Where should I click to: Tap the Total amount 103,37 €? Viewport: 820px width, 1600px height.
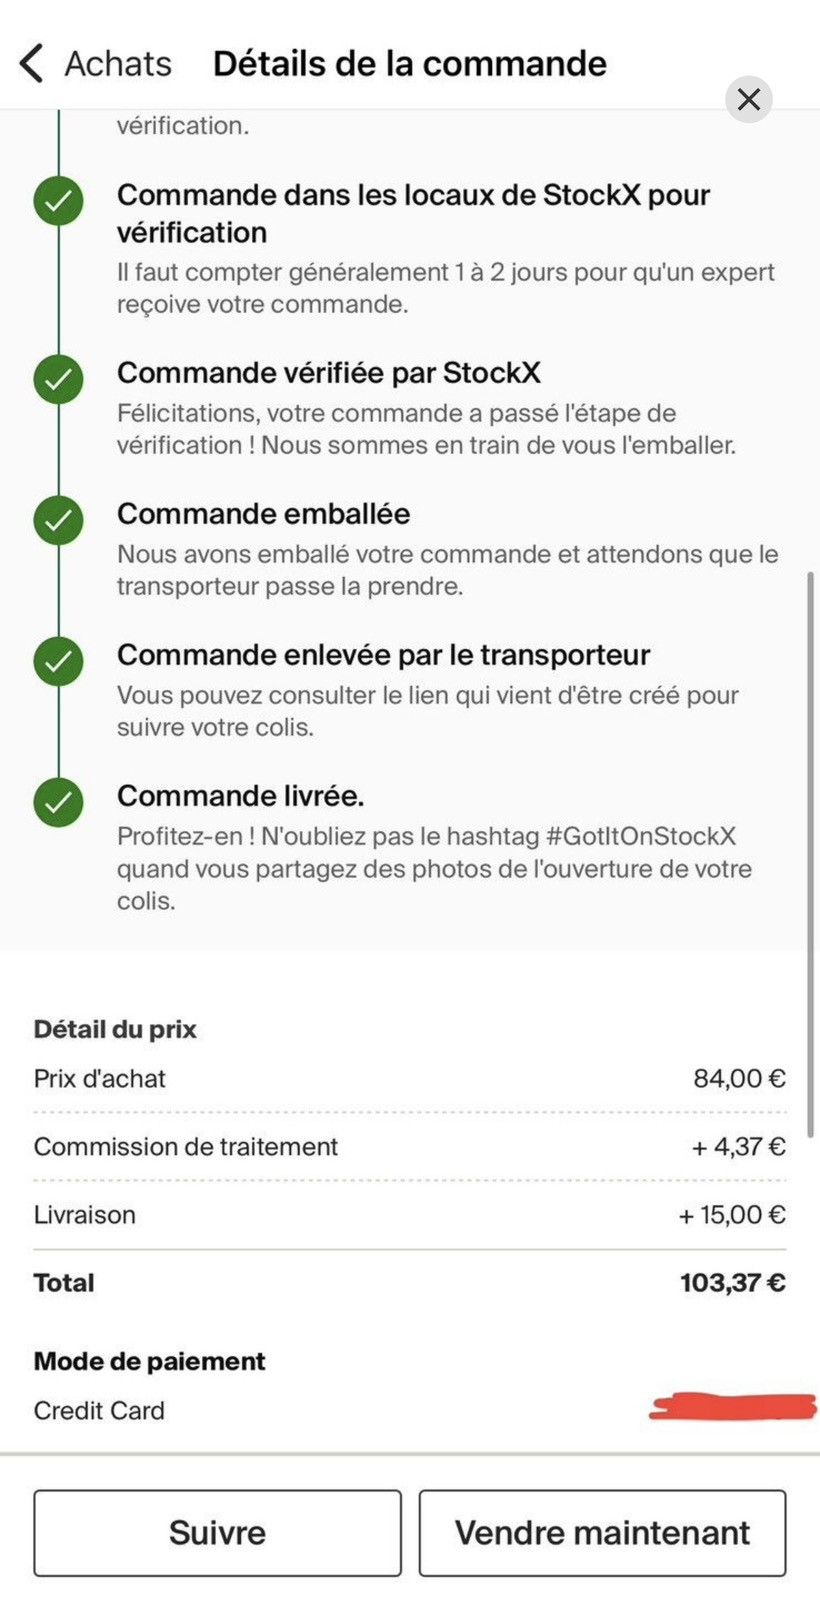[733, 1283]
